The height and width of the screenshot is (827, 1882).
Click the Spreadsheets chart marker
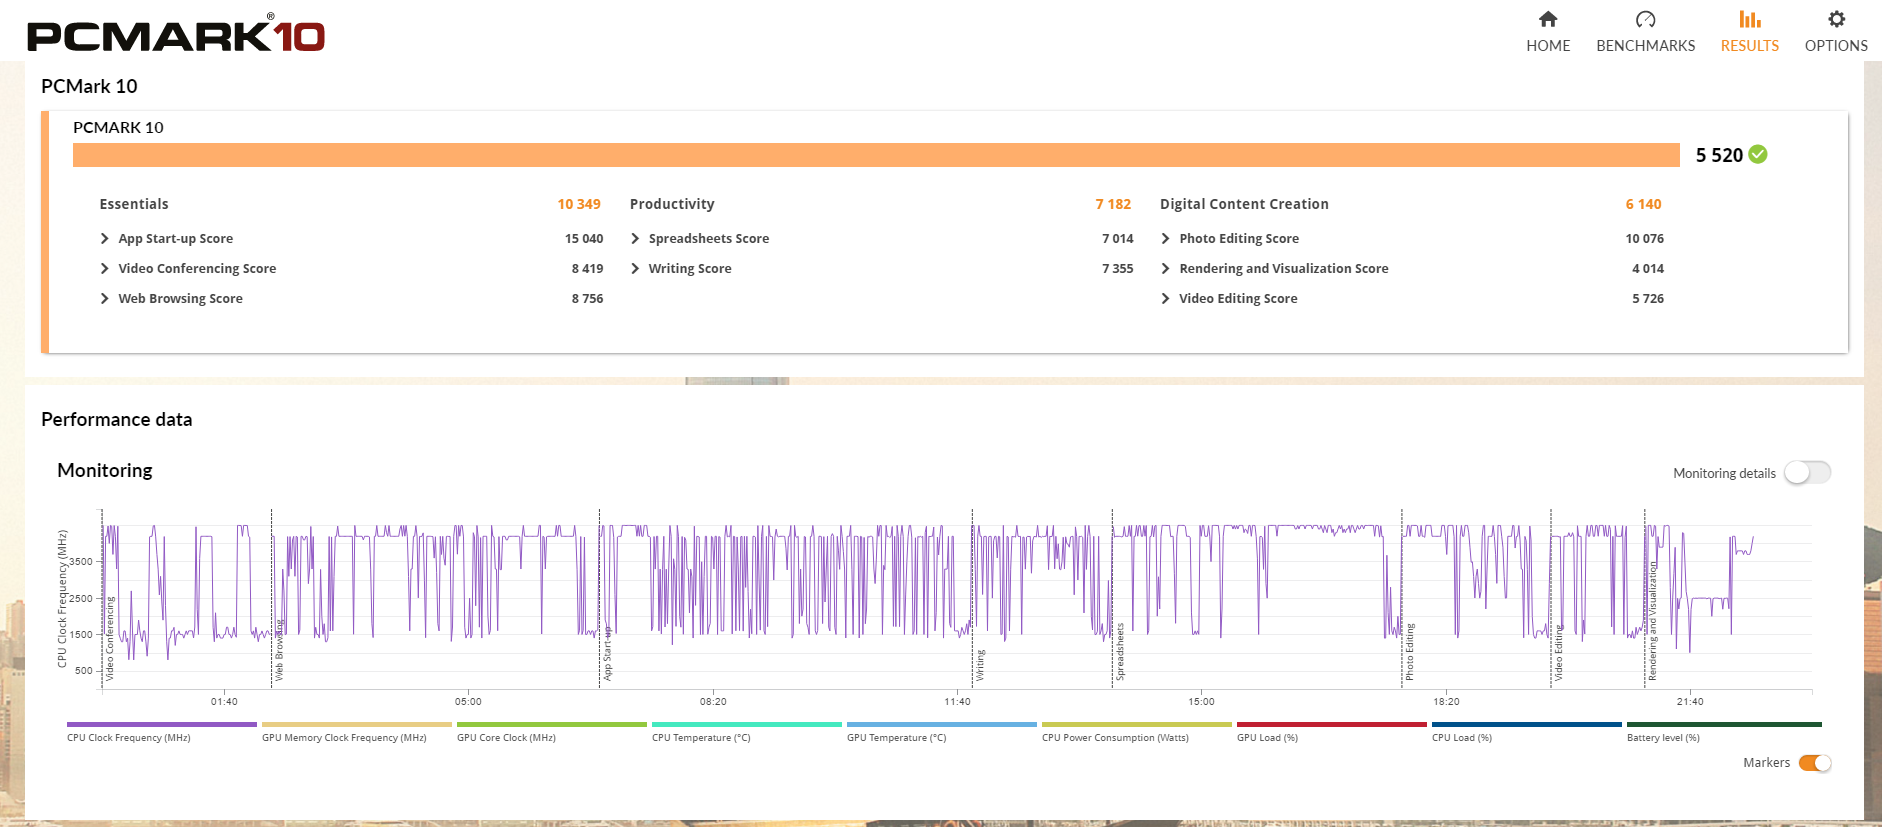pos(1120,652)
